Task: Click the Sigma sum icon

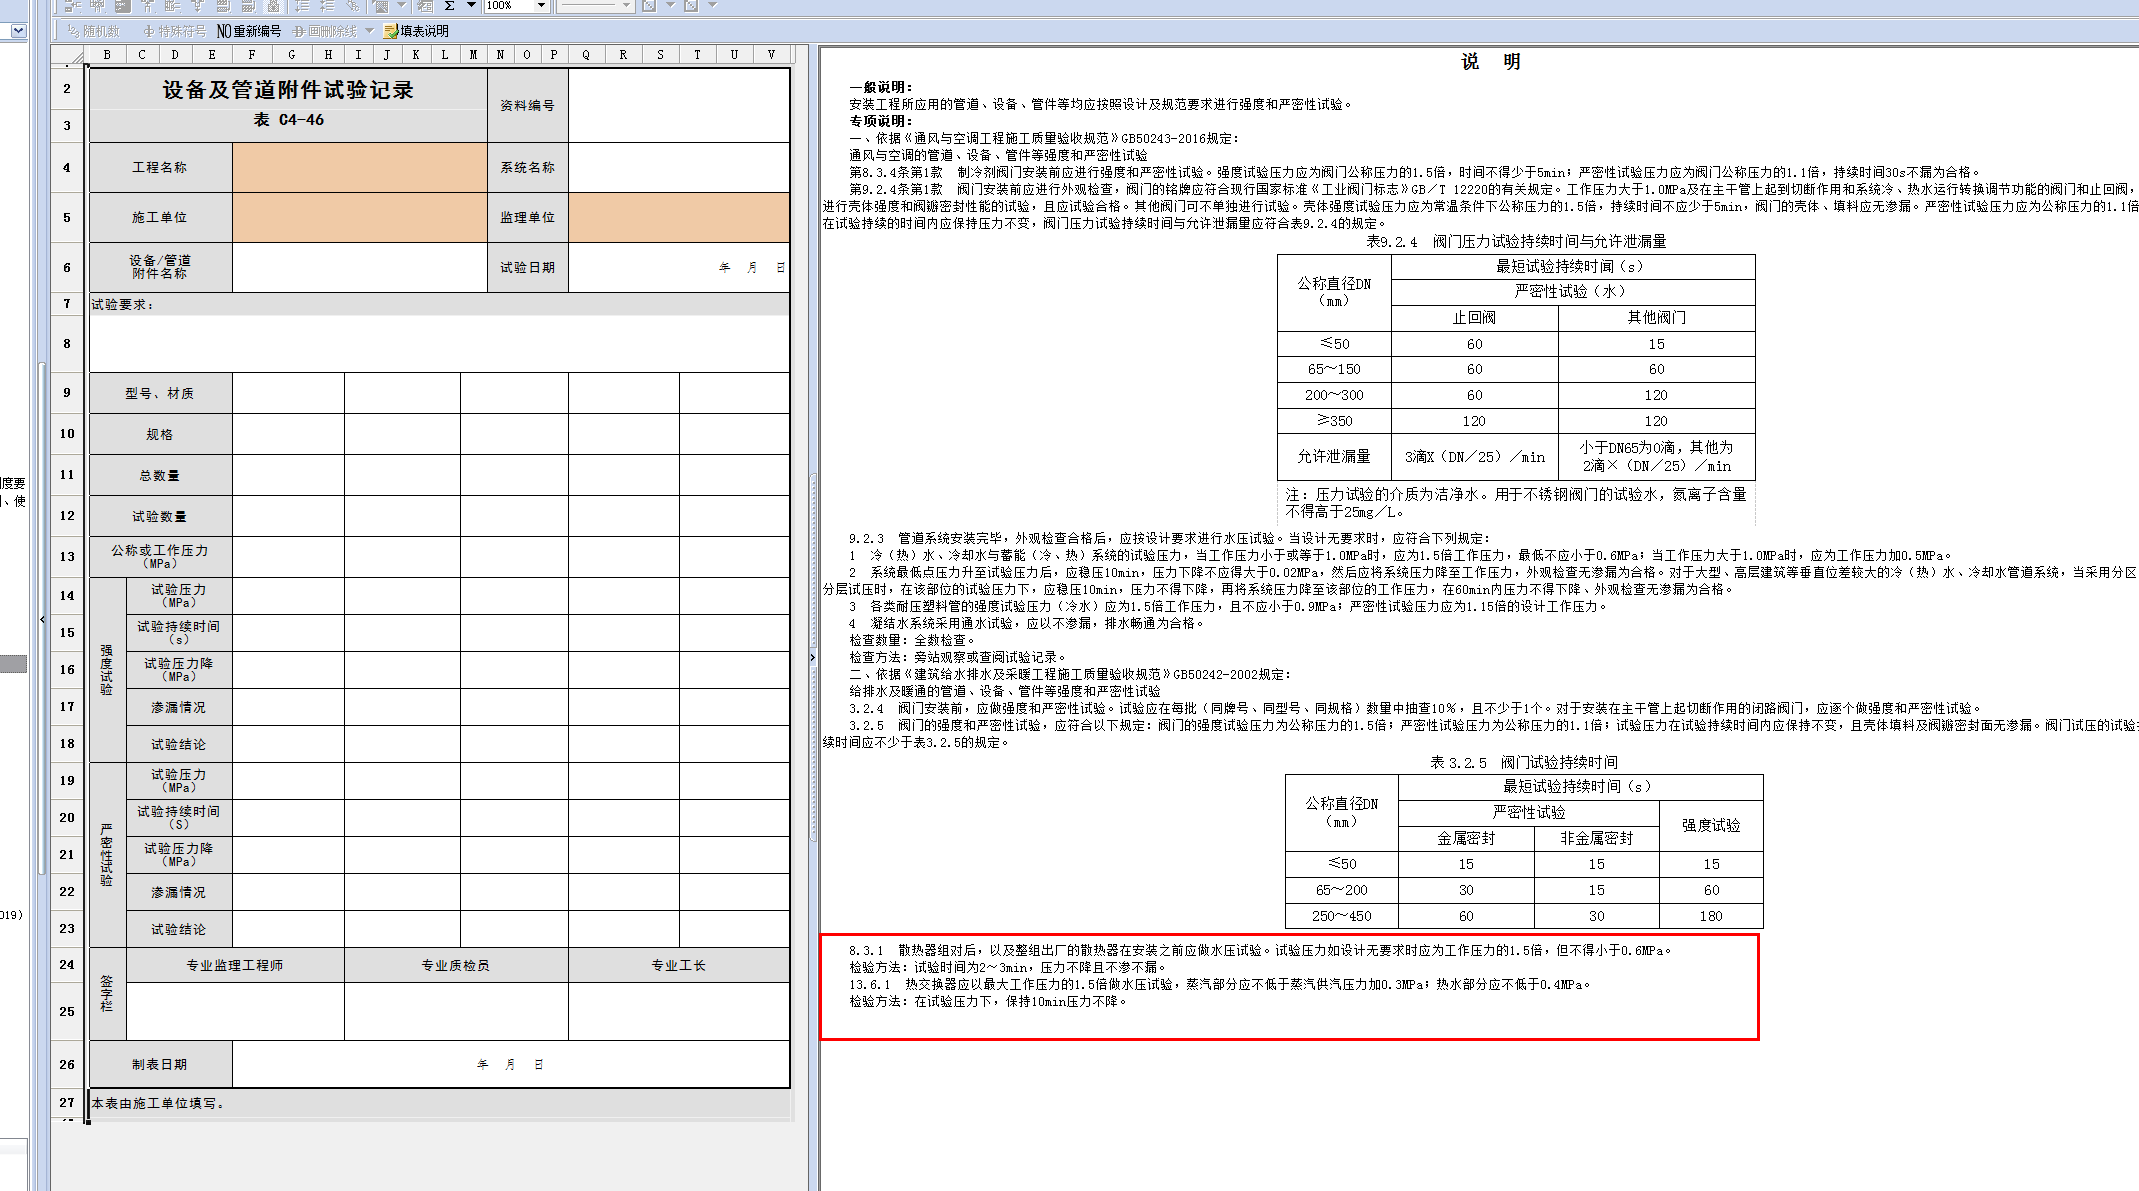Action: click(x=450, y=5)
